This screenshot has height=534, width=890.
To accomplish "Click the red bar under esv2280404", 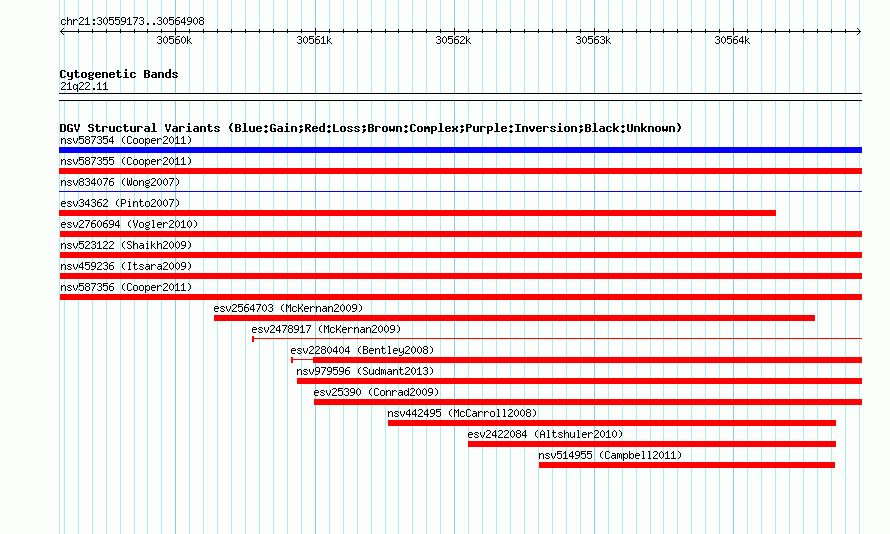I will point(587,360).
